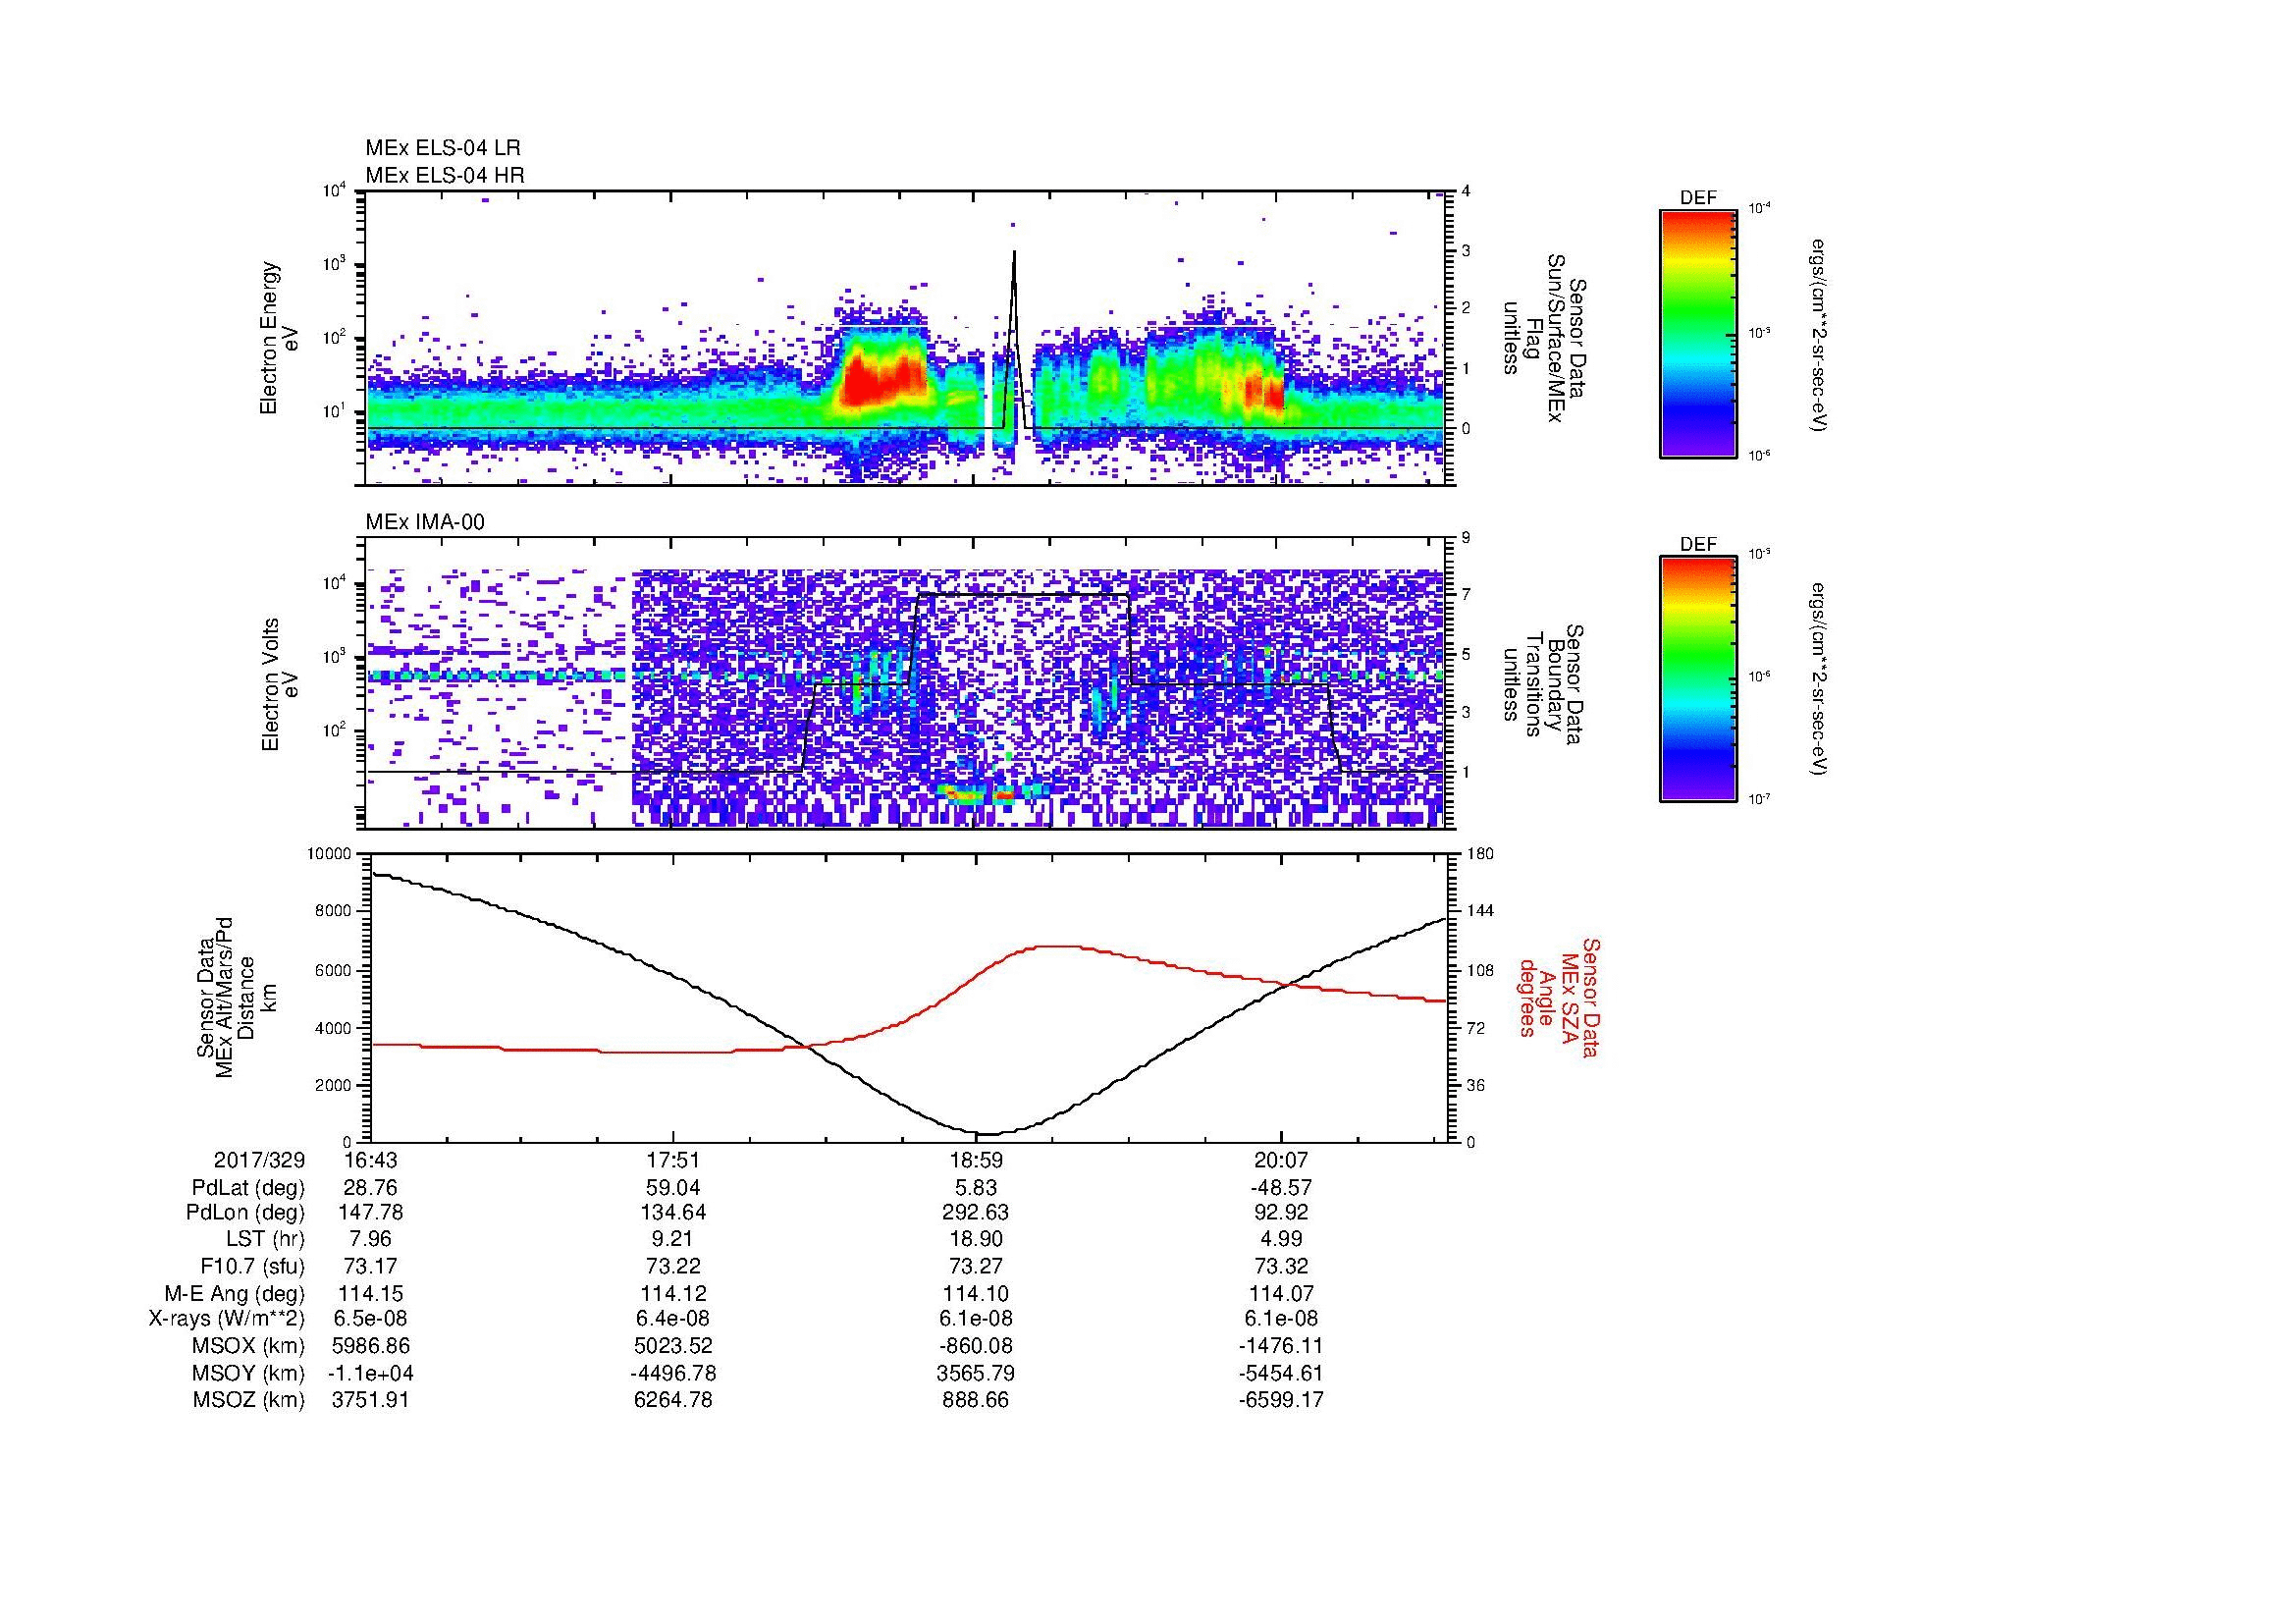Screen dimensions: 2296x1623
Task: Click the Electron Energy eV axis label
Action: point(280,338)
